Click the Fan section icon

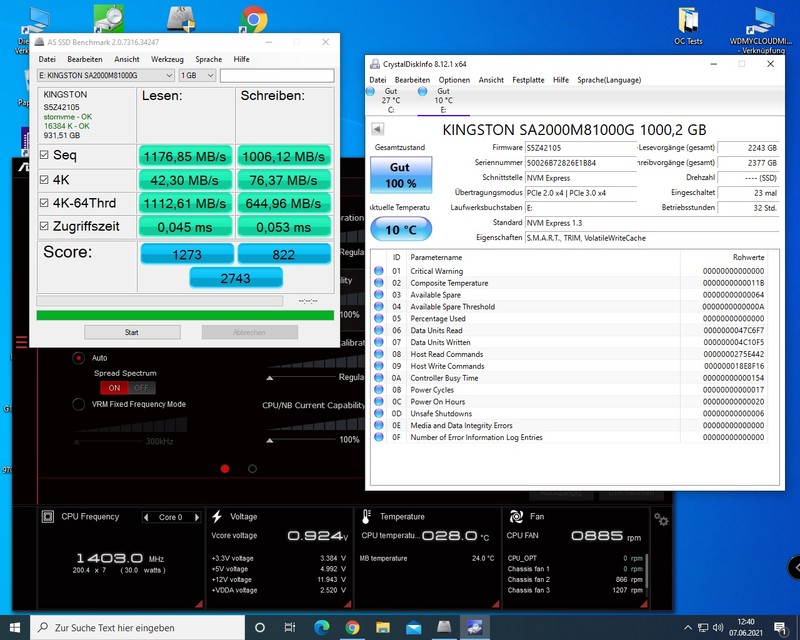tap(516, 516)
